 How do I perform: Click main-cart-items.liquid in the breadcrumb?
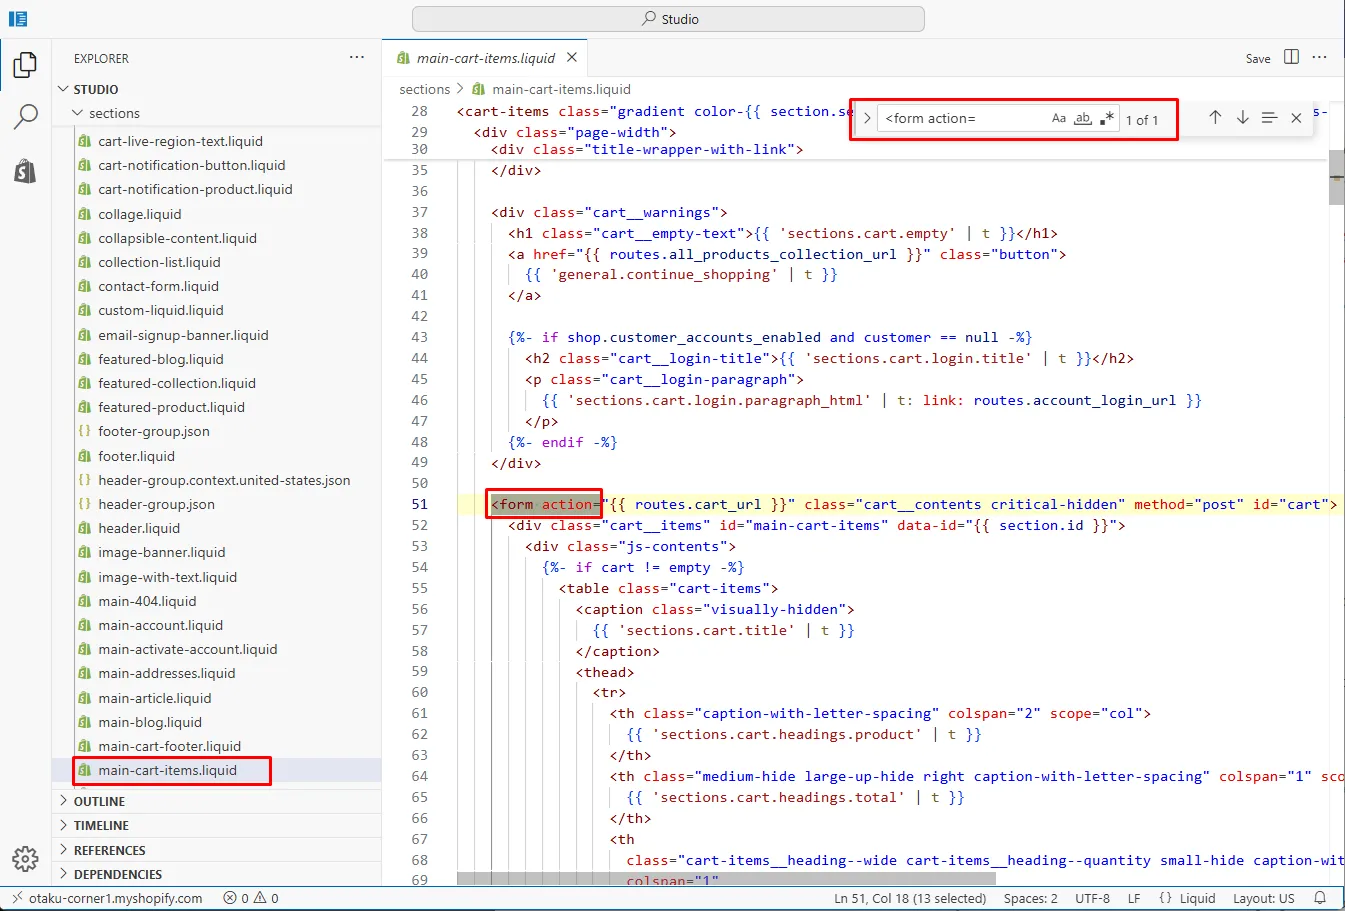[x=561, y=89]
